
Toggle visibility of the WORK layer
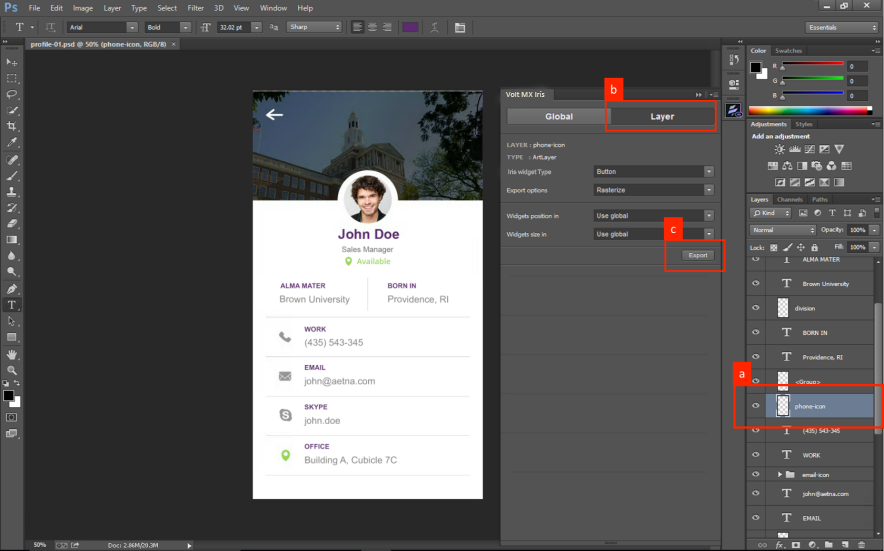click(756, 455)
